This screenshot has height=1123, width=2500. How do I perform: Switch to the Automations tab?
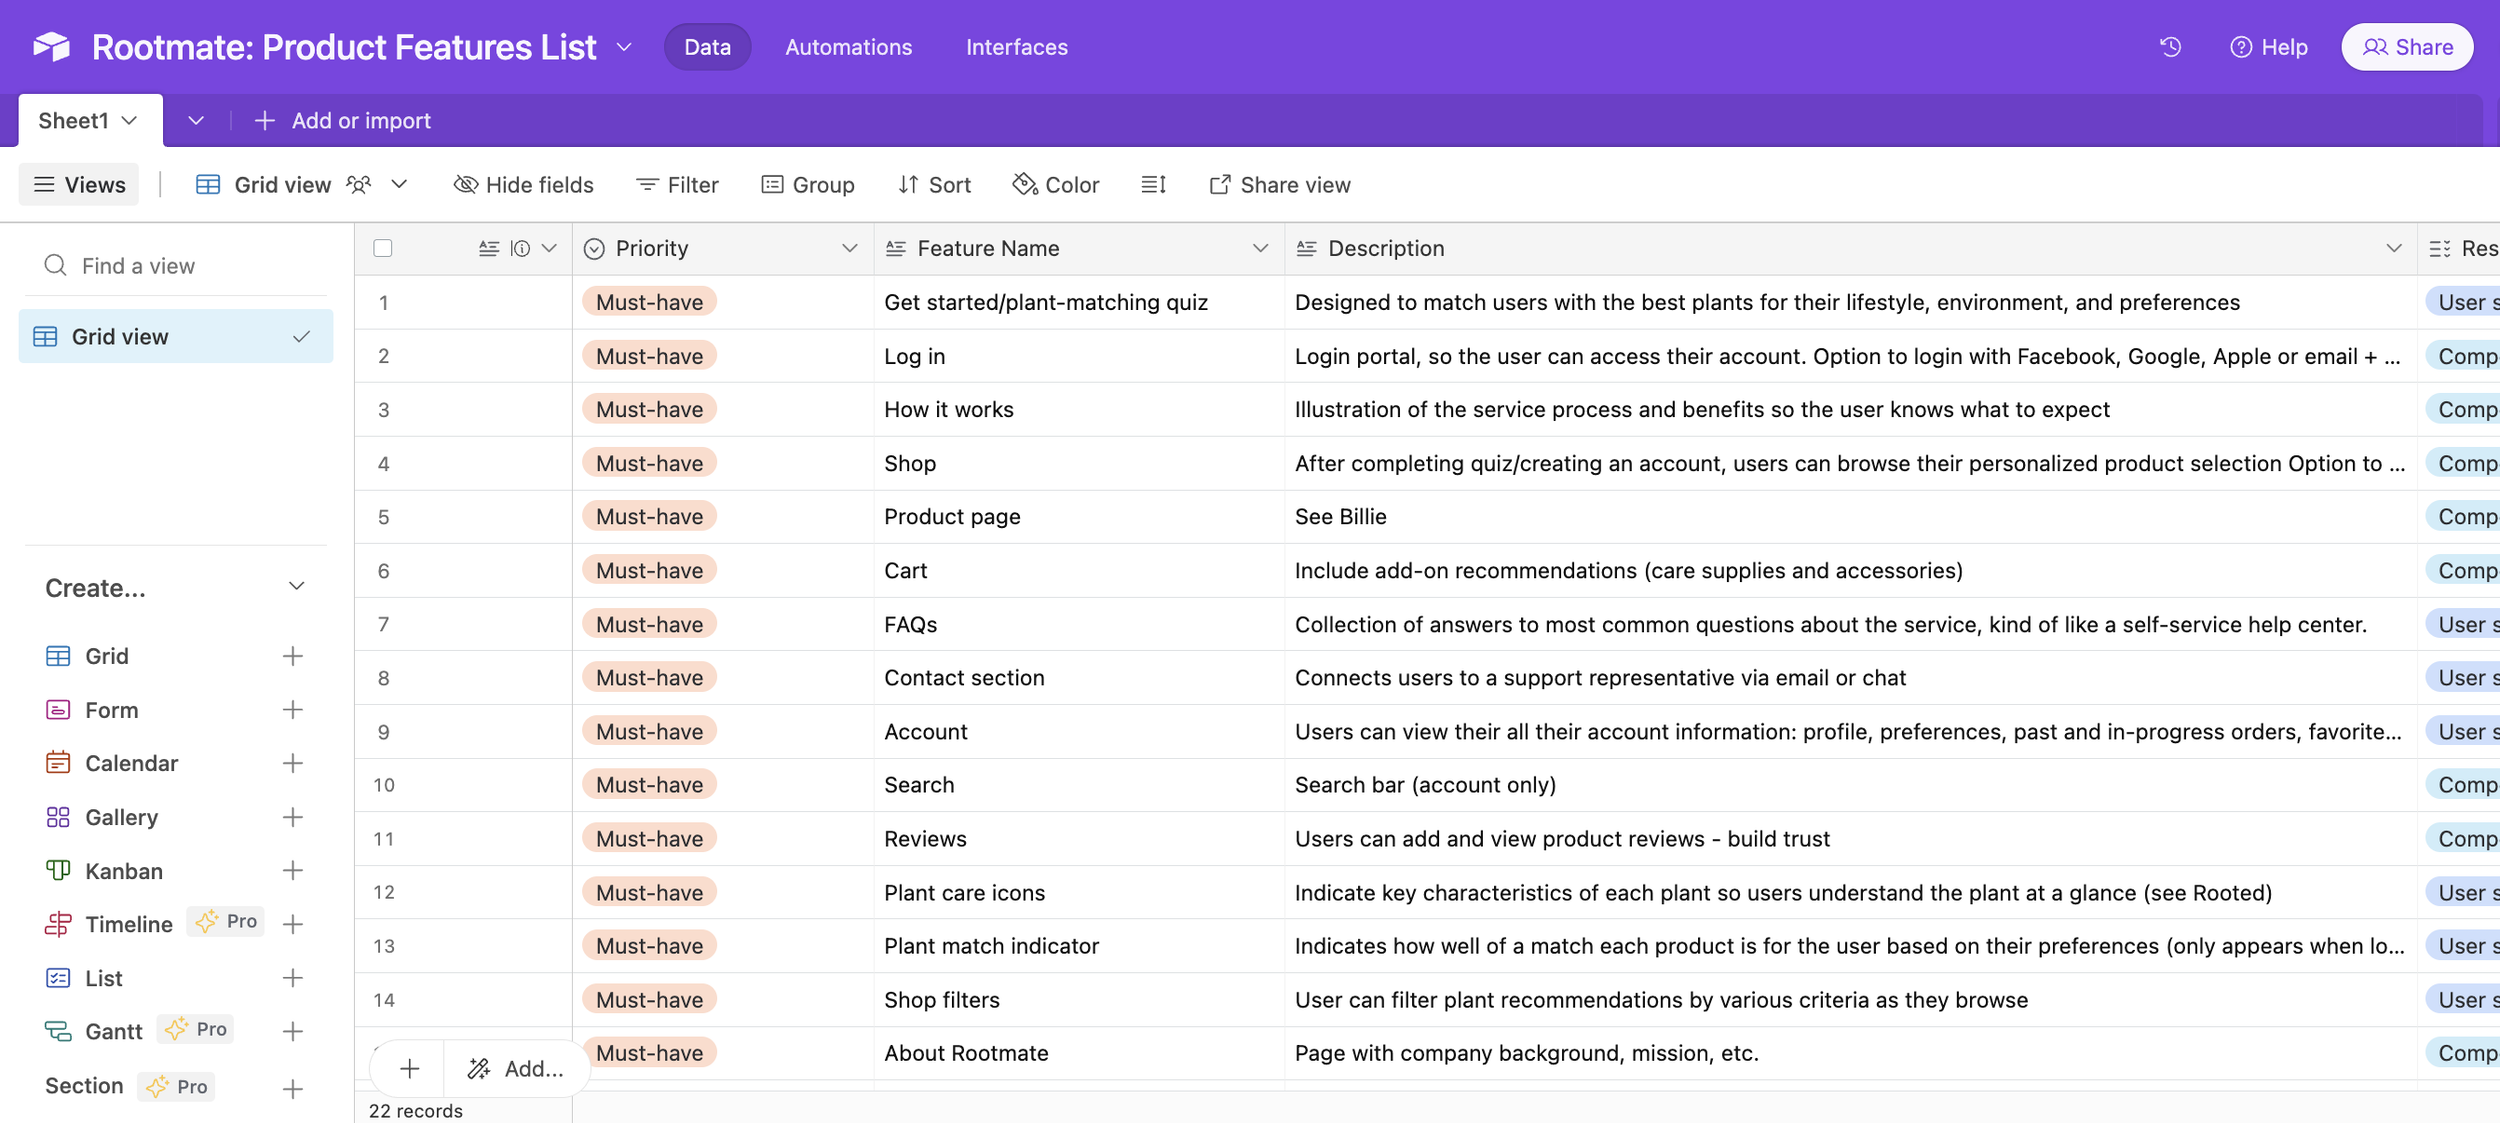848,47
